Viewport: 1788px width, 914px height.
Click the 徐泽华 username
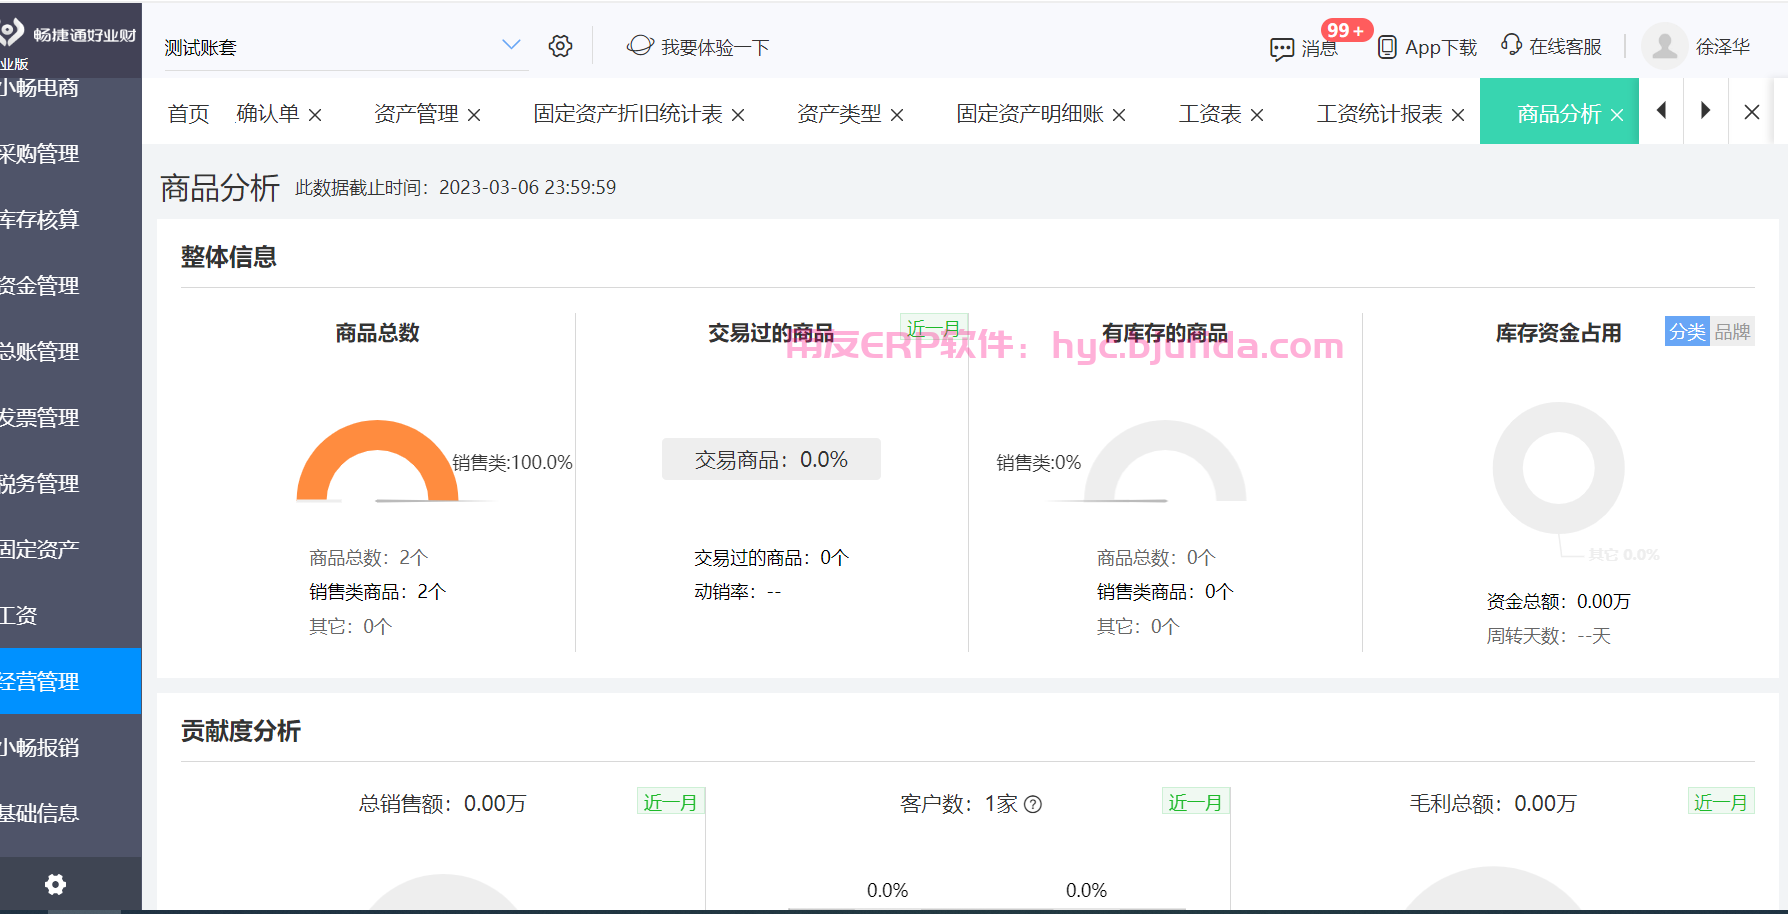(x=1723, y=47)
